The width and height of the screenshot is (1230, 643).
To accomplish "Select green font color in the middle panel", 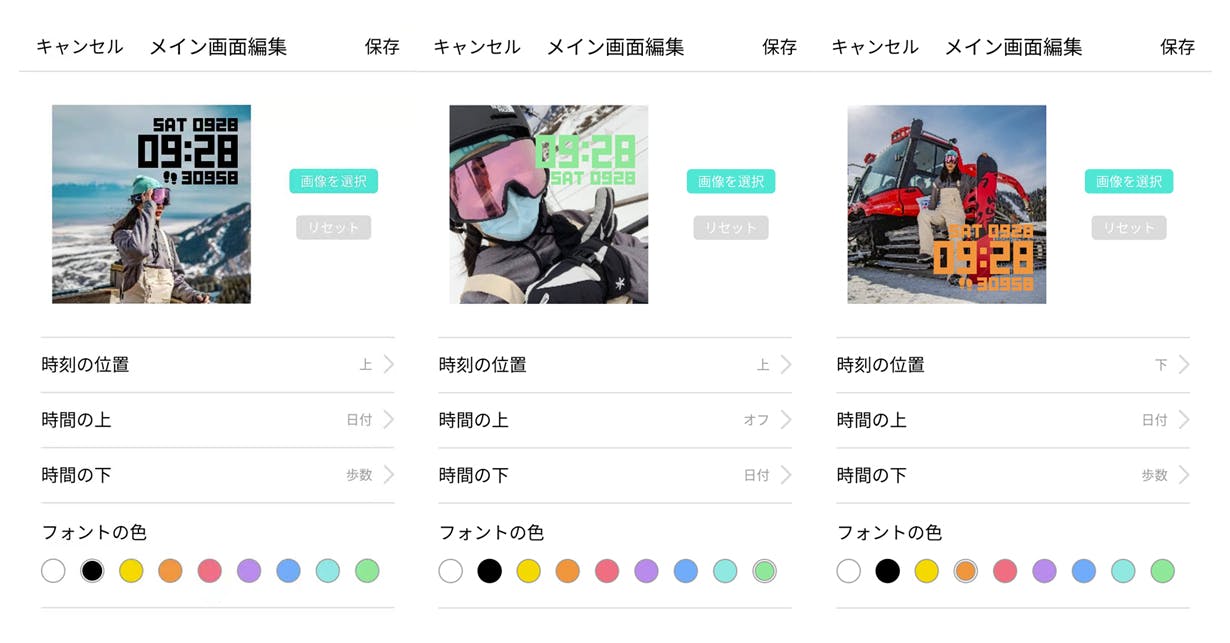I will pos(765,571).
